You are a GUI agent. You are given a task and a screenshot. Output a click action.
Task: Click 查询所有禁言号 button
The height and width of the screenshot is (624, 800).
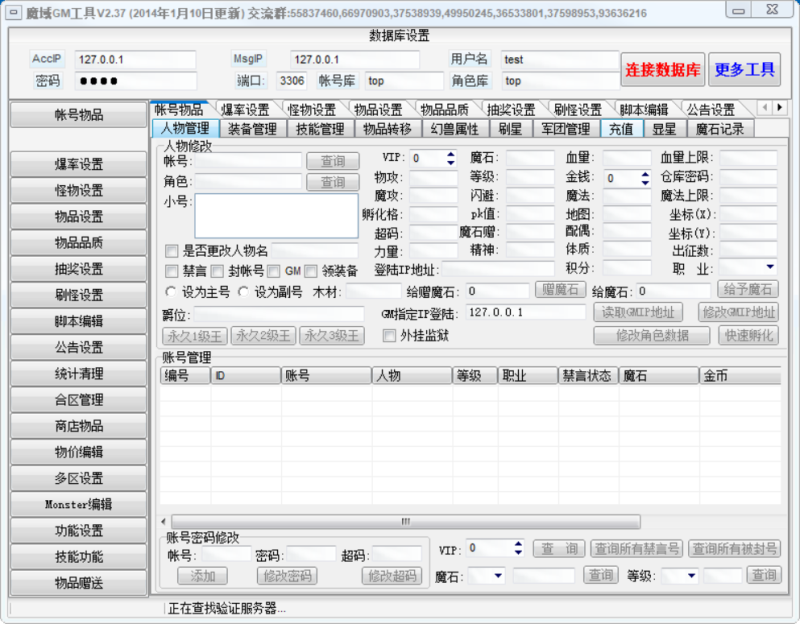[637, 548]
